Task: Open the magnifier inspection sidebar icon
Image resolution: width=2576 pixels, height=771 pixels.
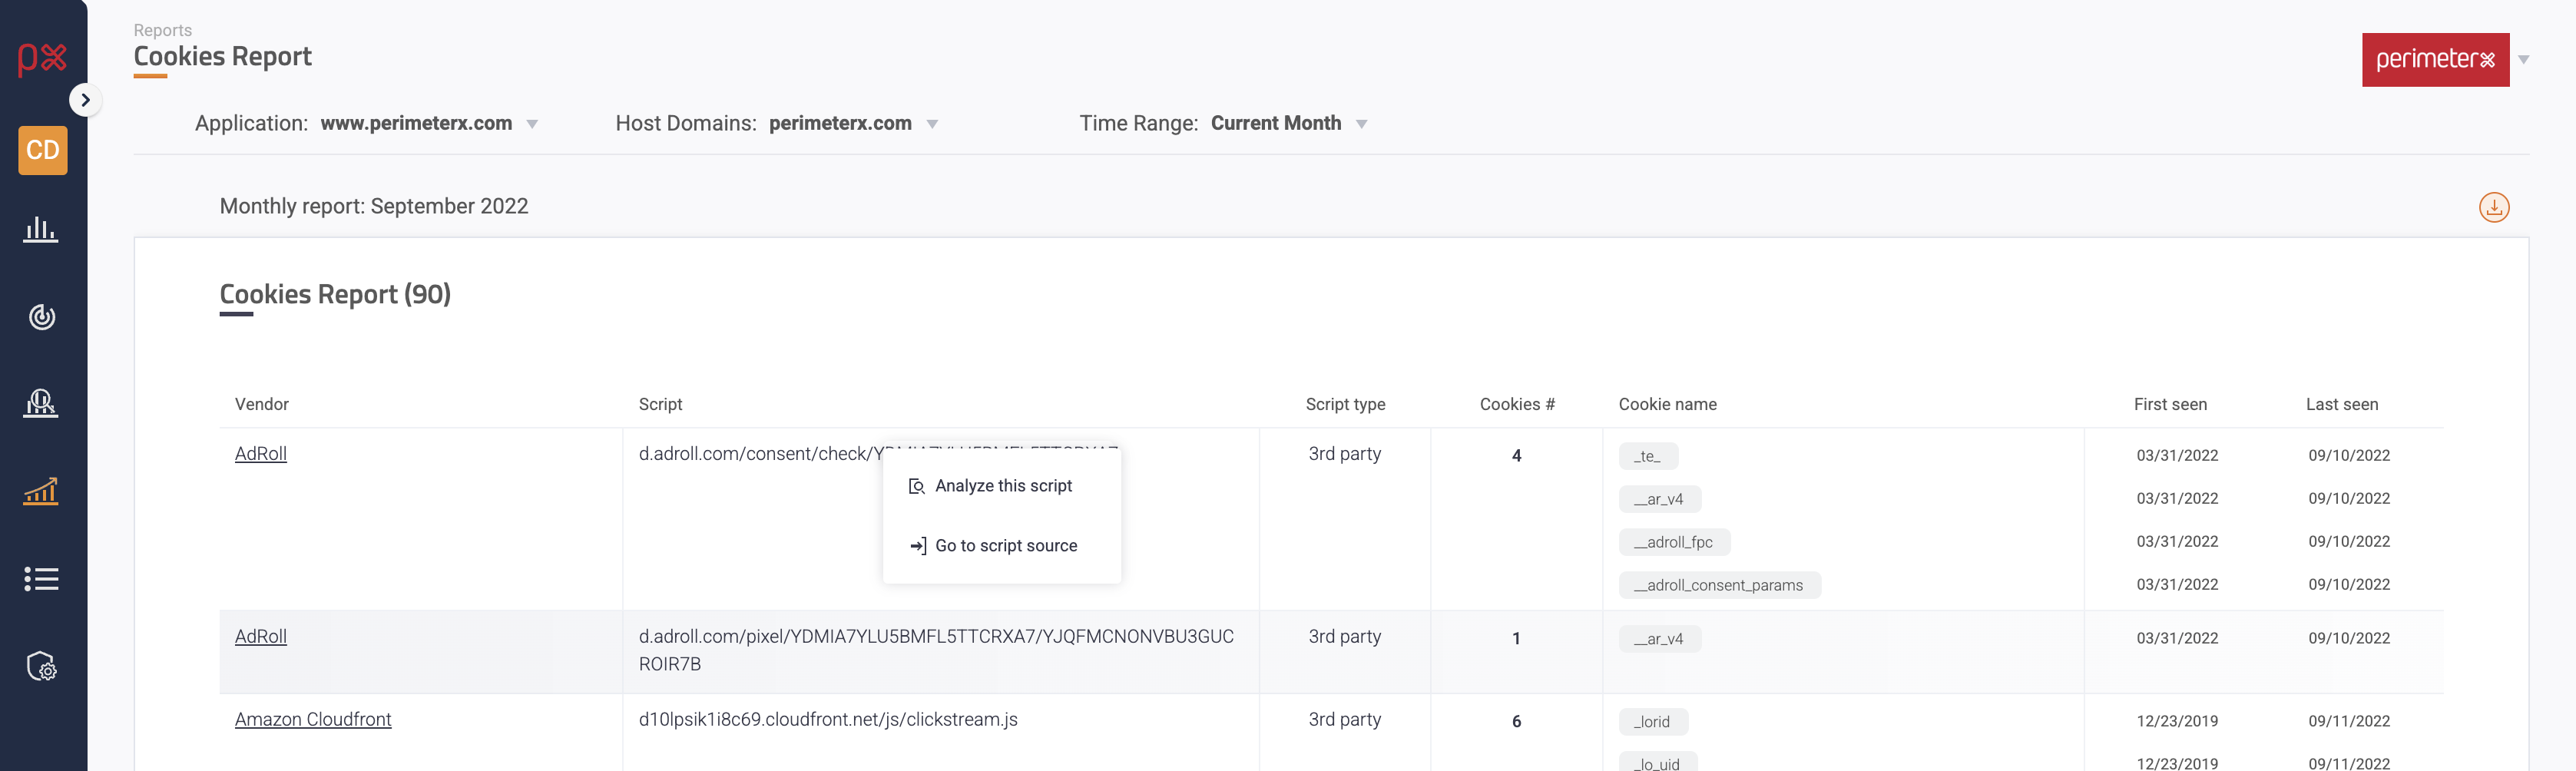Action: (x=41, y=403)
